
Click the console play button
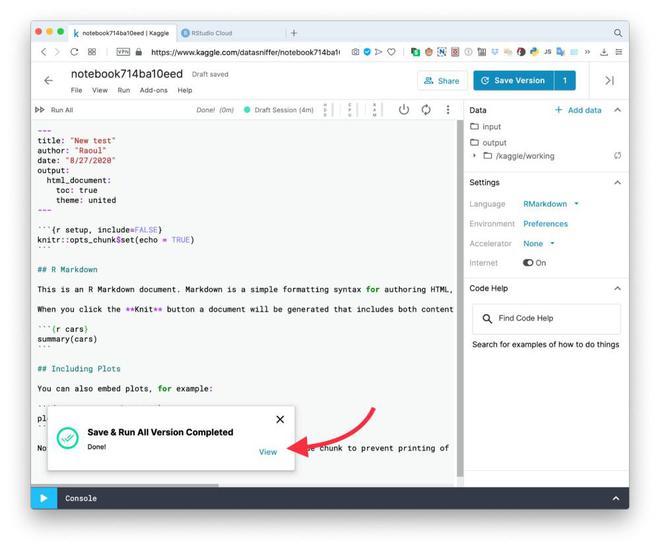click(44, 498)
